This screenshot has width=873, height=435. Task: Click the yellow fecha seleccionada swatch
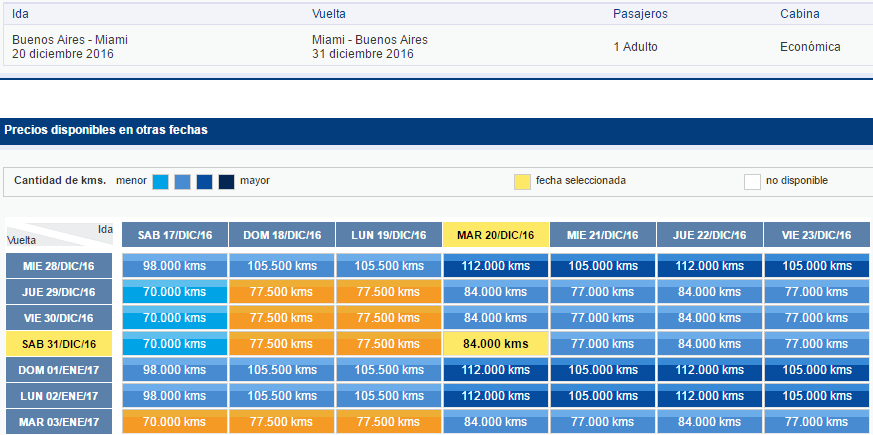tap(522, 182)
